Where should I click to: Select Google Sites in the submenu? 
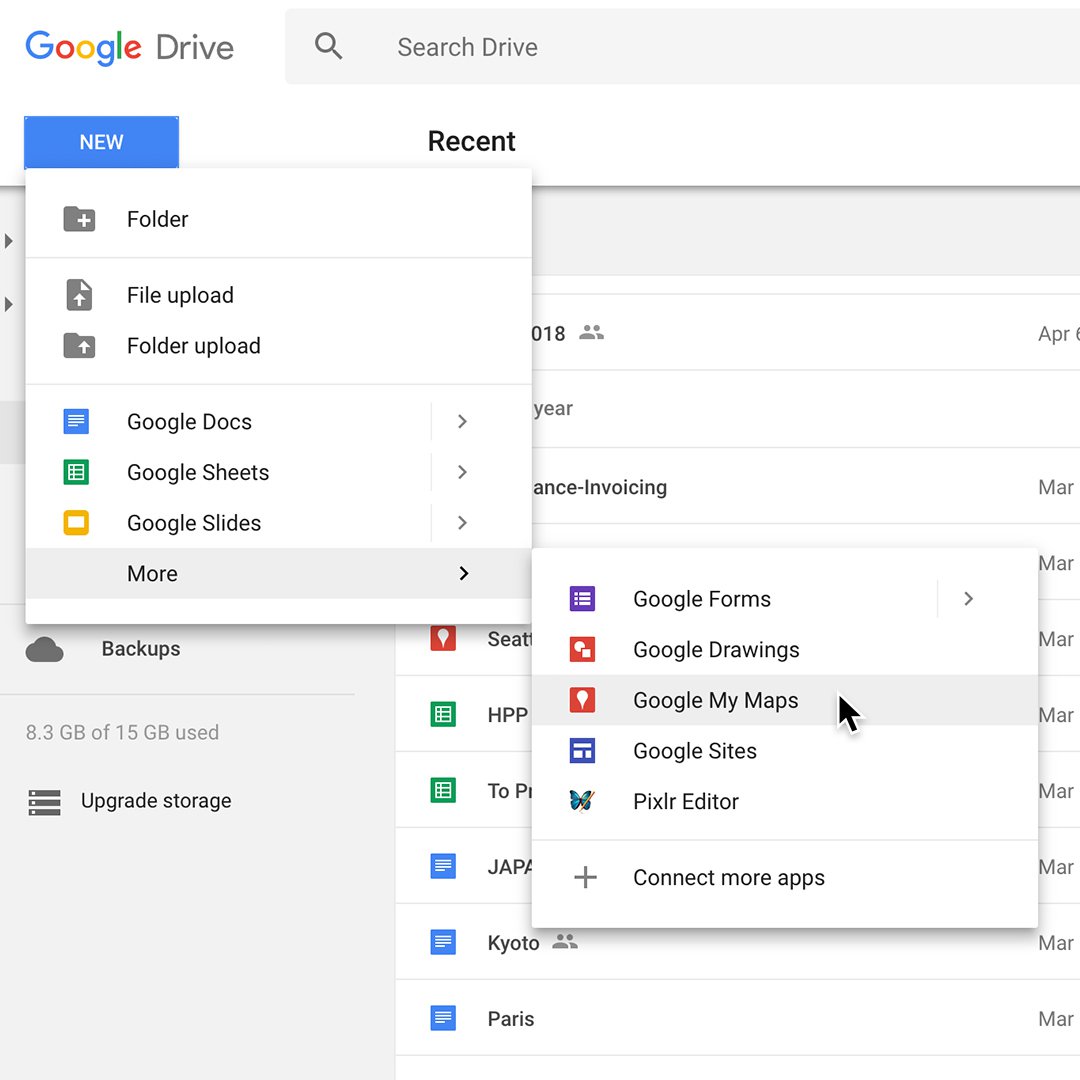click(x=785, y=751)
